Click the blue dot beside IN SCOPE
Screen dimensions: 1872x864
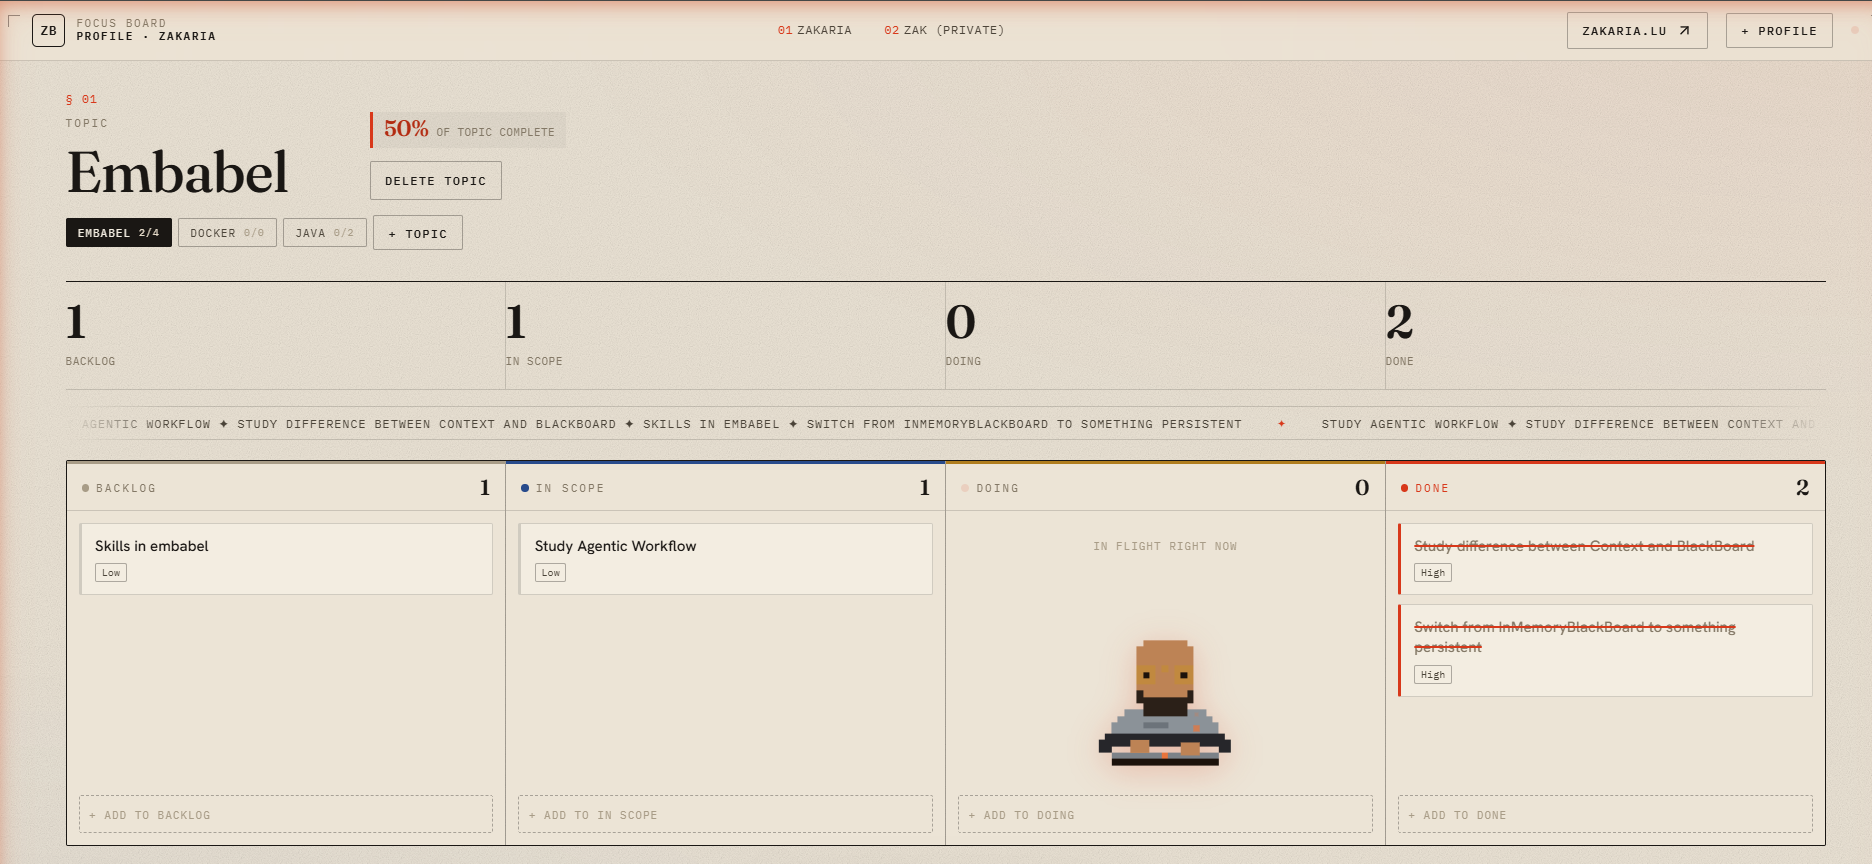click(x=525, y=488)
